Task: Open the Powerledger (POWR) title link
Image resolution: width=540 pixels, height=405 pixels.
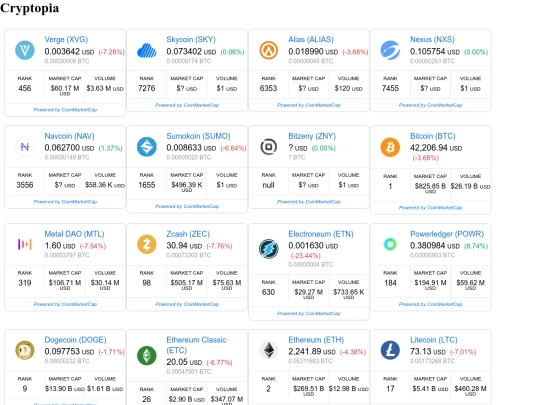Action: pyautogui.click(x=447, y=234)
